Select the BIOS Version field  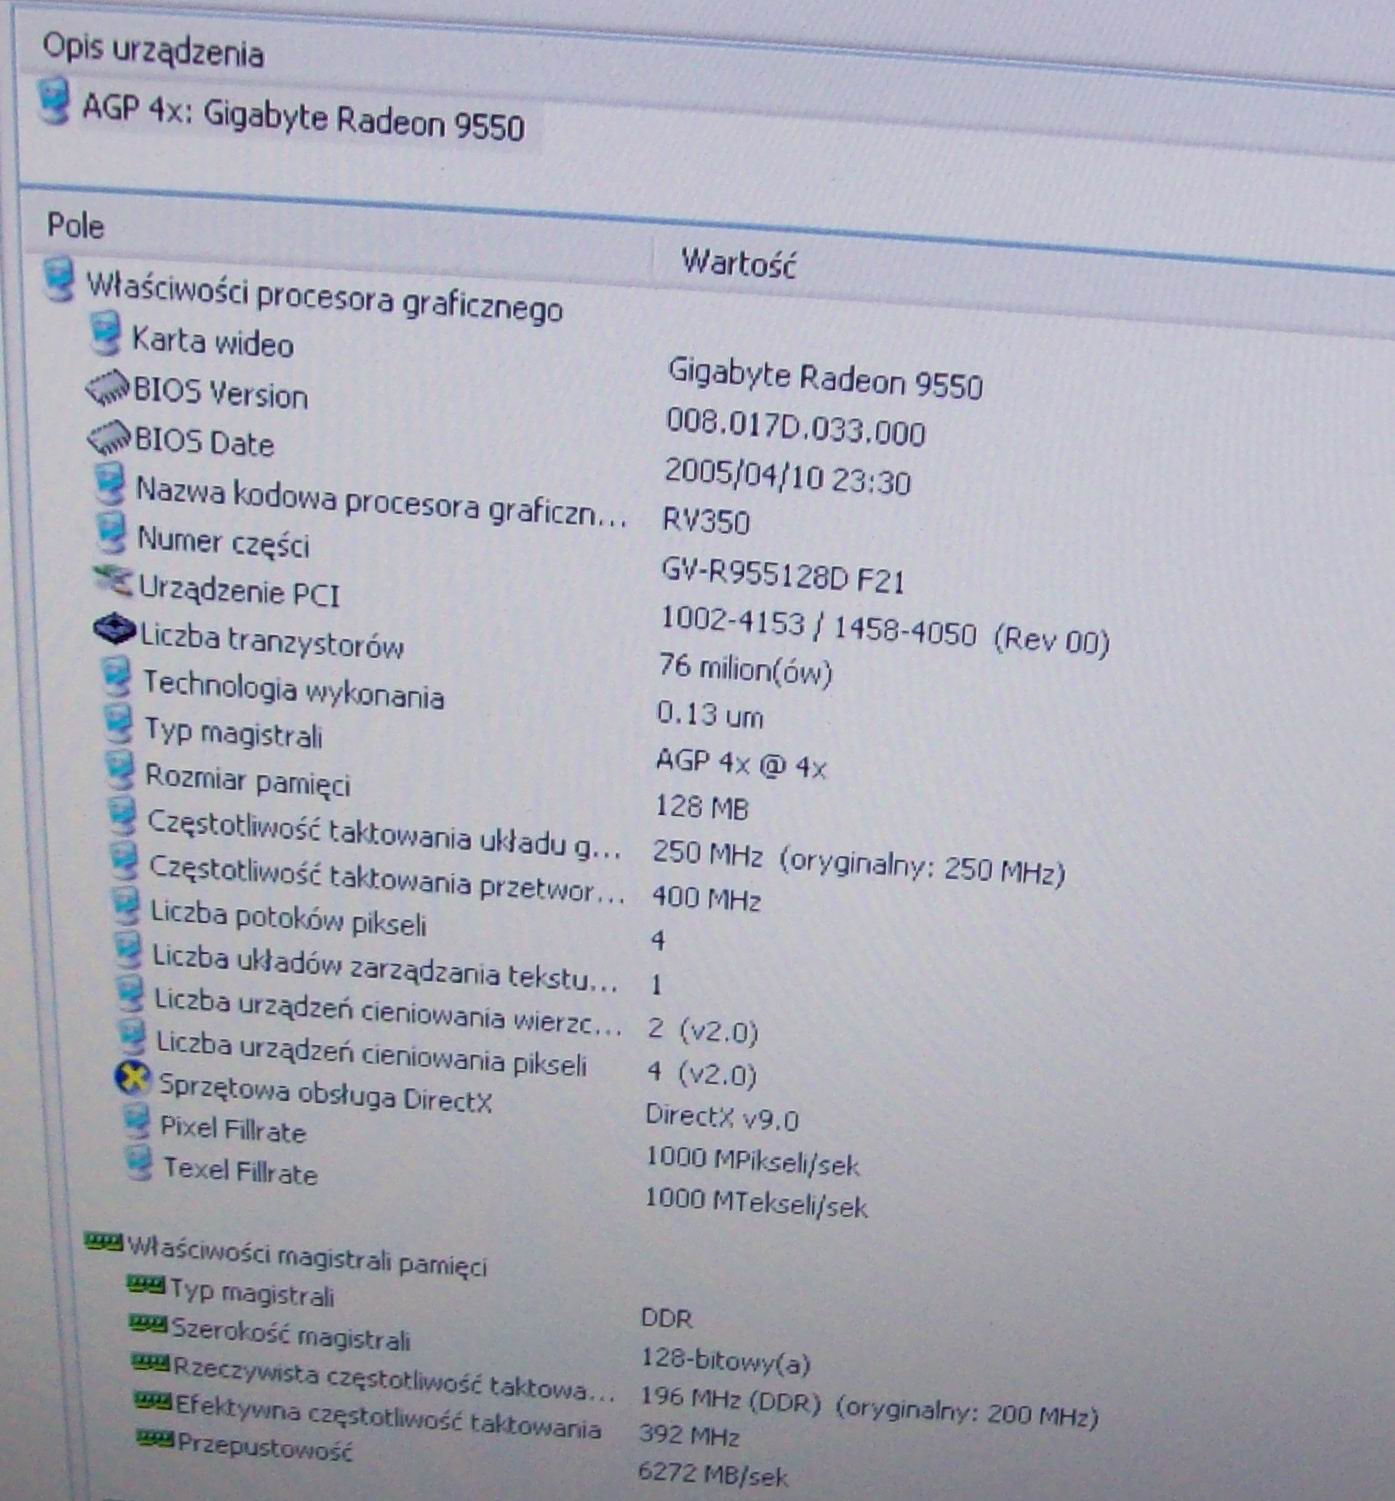[x=220, y=393]
